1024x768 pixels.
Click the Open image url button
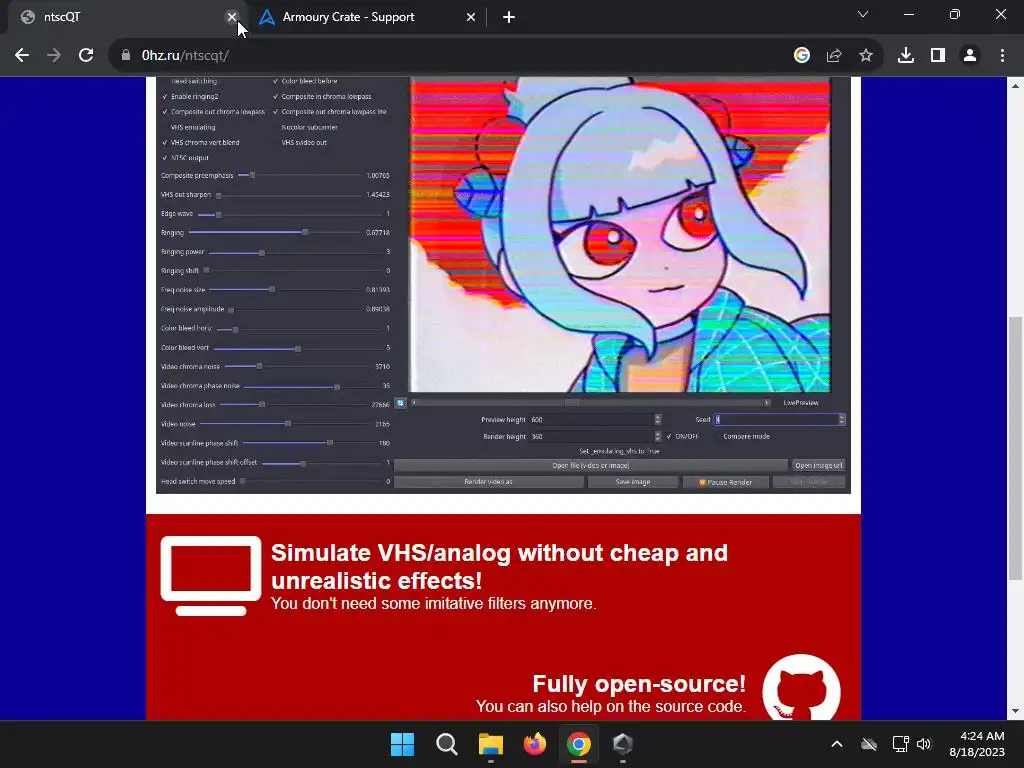click(x=818, y=466)
